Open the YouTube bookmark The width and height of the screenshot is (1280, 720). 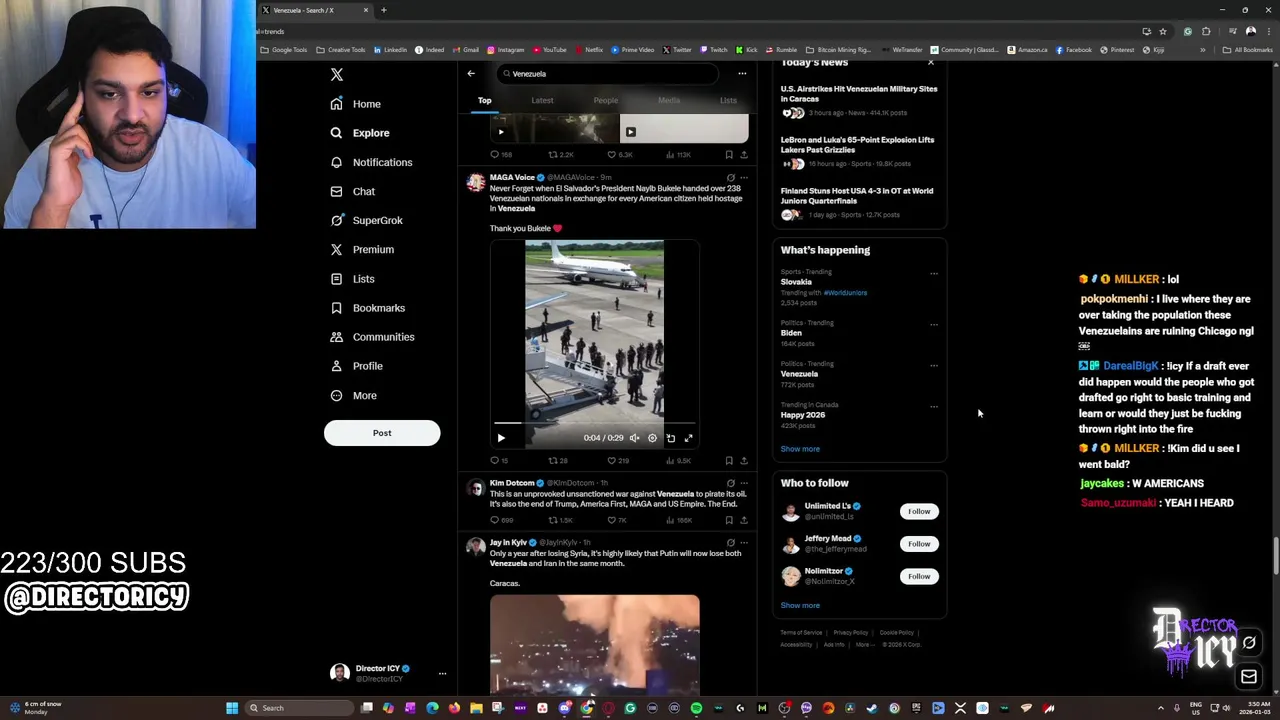(x=550, y=49)
